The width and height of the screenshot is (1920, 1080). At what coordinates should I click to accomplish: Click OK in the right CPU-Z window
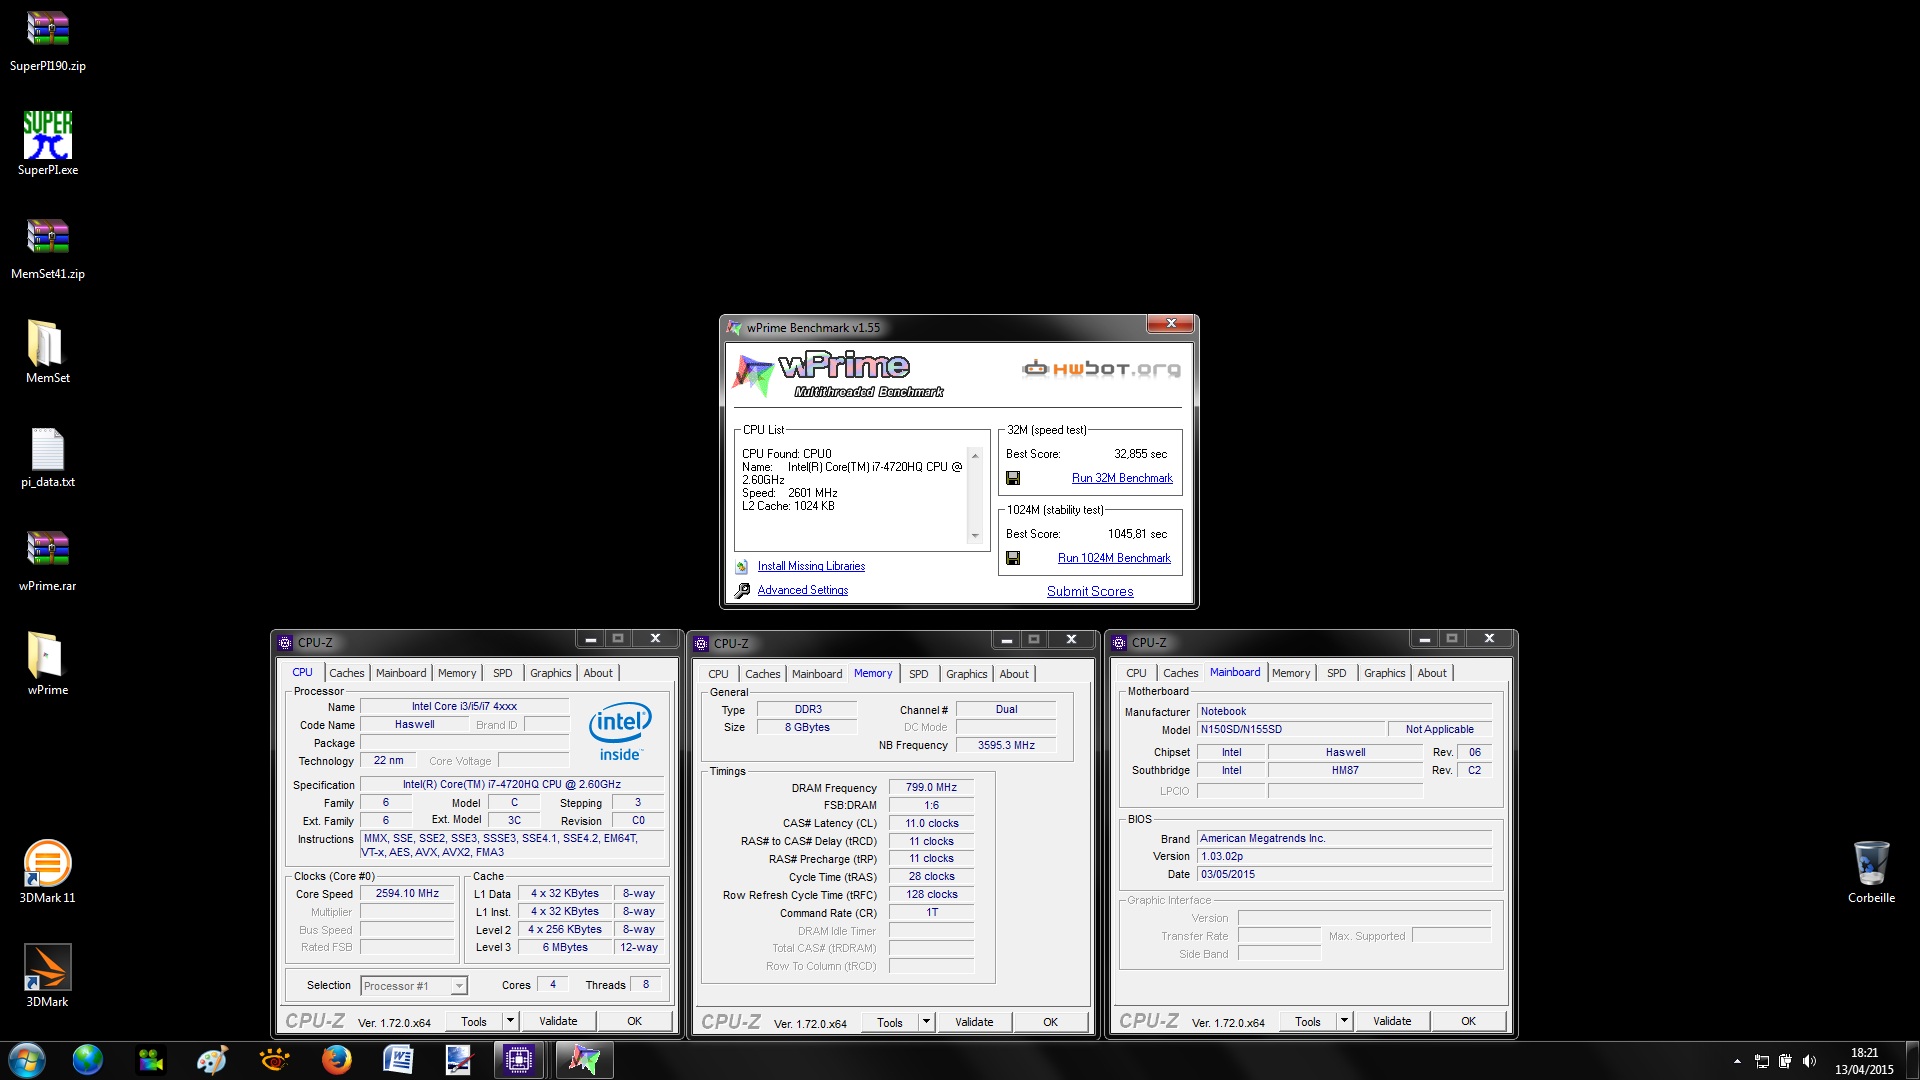coord(1468,1021)
